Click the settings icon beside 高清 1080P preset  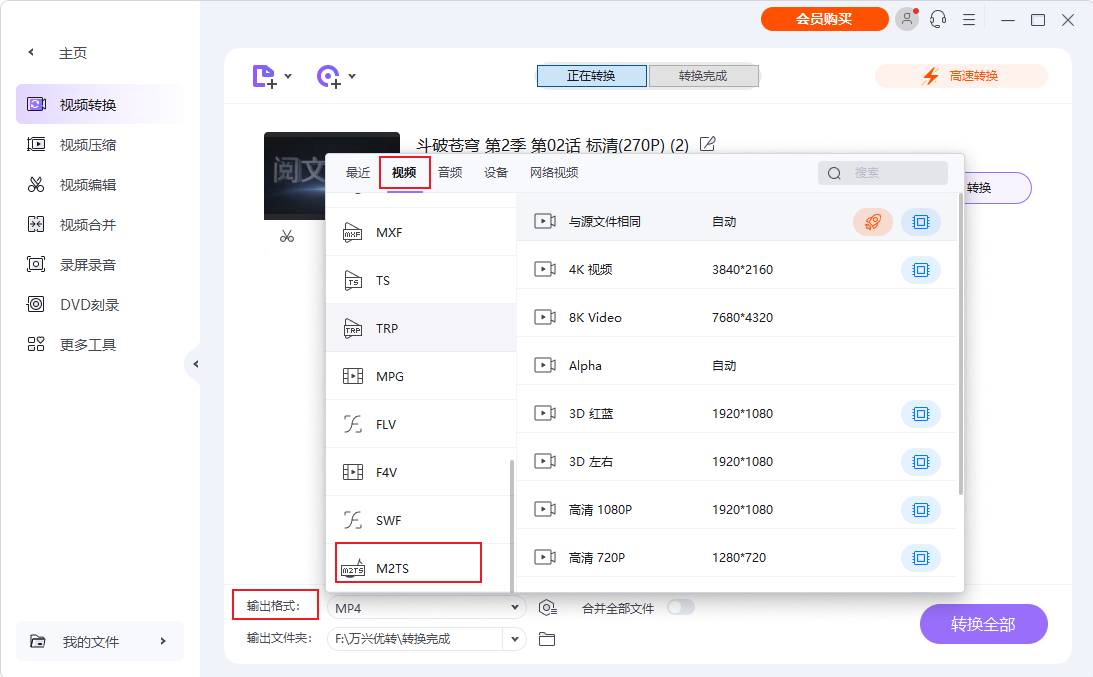pyautogui.click(x=920, y=509)
